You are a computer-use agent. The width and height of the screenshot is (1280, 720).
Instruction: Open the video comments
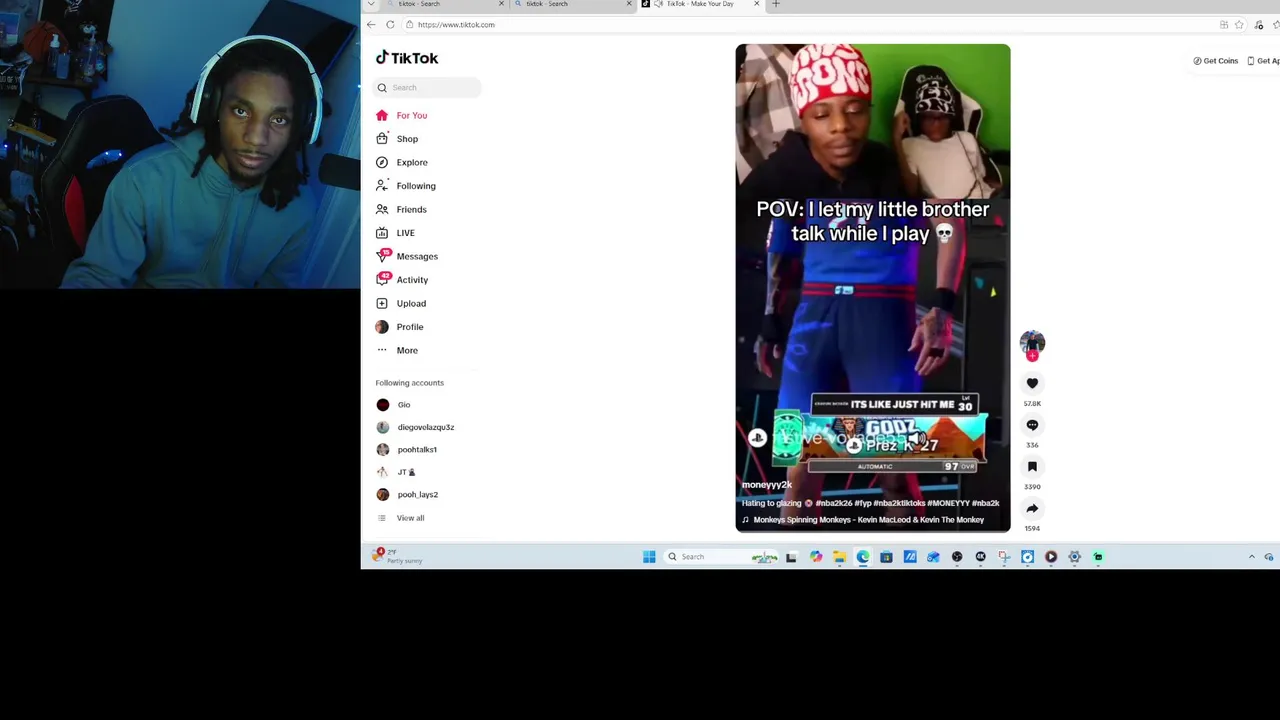1032,425
